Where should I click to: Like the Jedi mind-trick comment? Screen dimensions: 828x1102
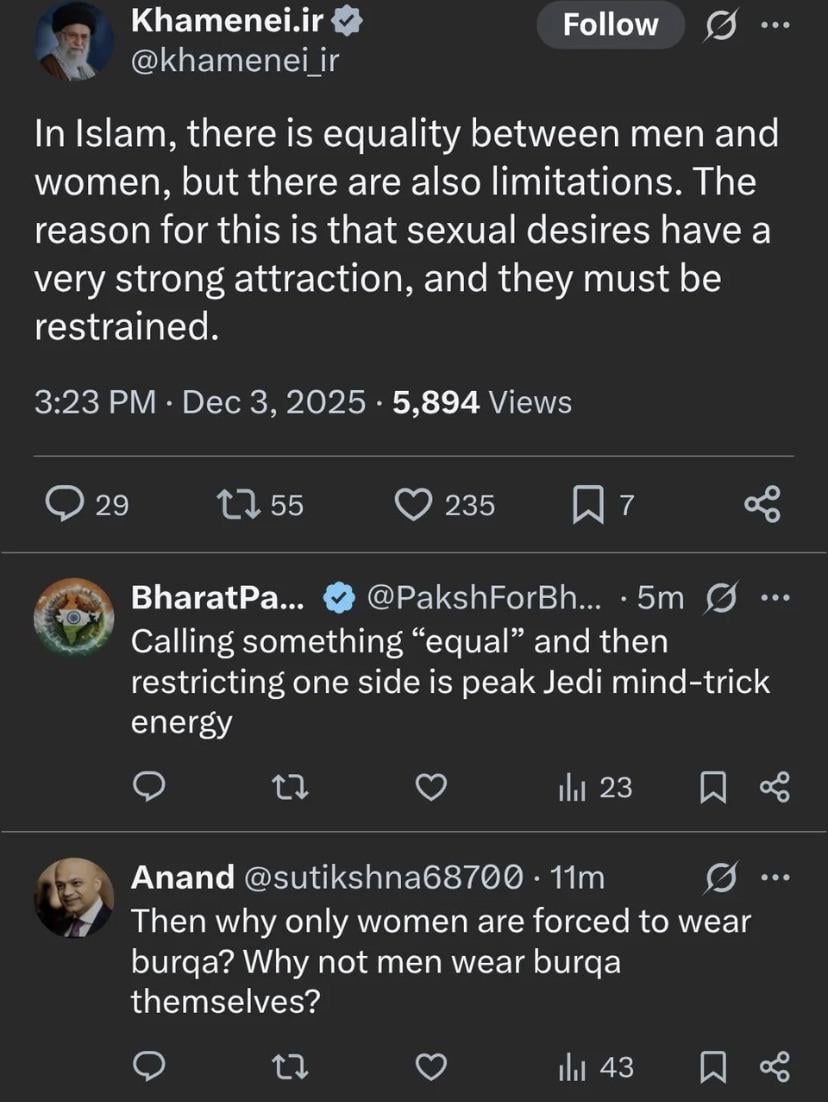click(x=431, y=788)
